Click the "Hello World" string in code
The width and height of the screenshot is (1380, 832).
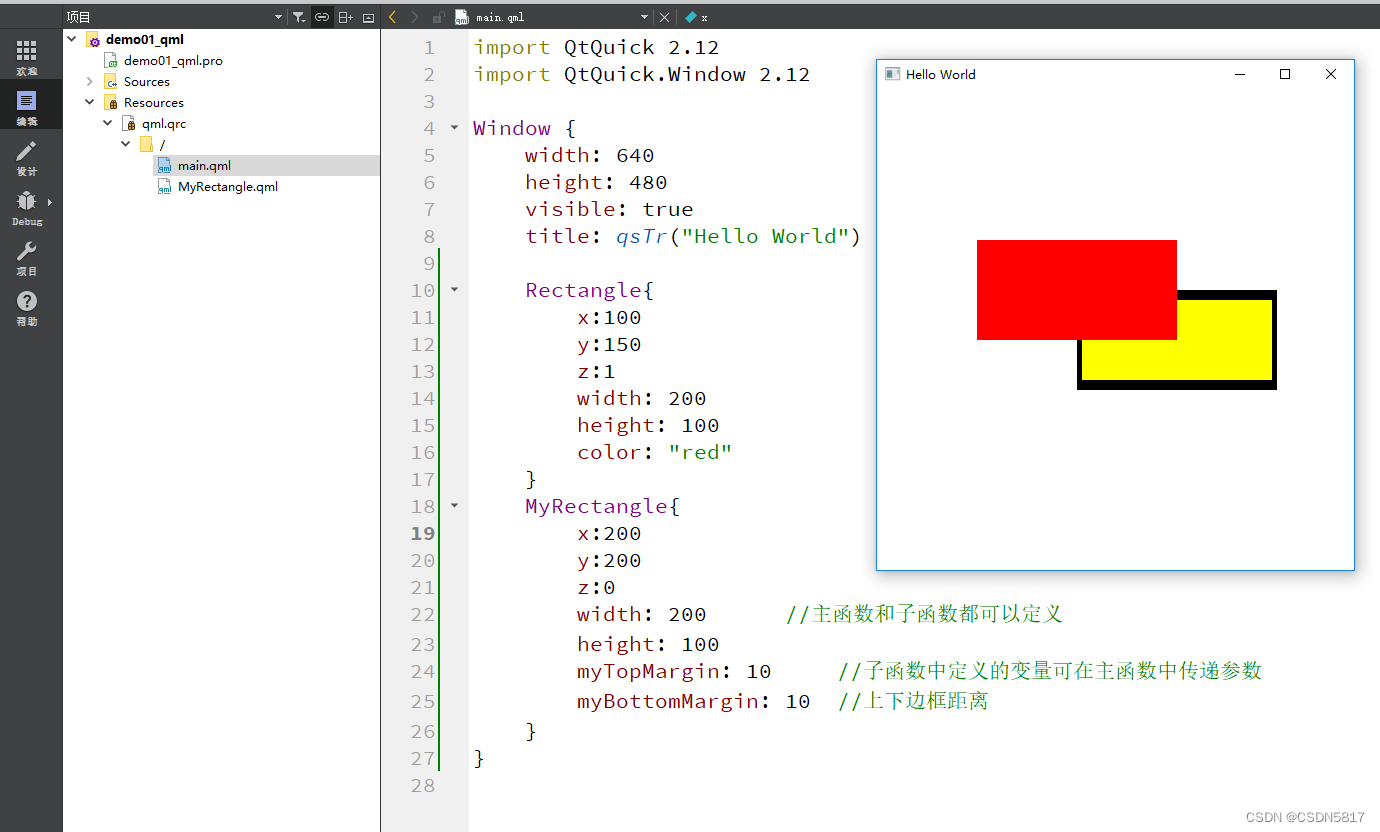(x=765, y=236)
